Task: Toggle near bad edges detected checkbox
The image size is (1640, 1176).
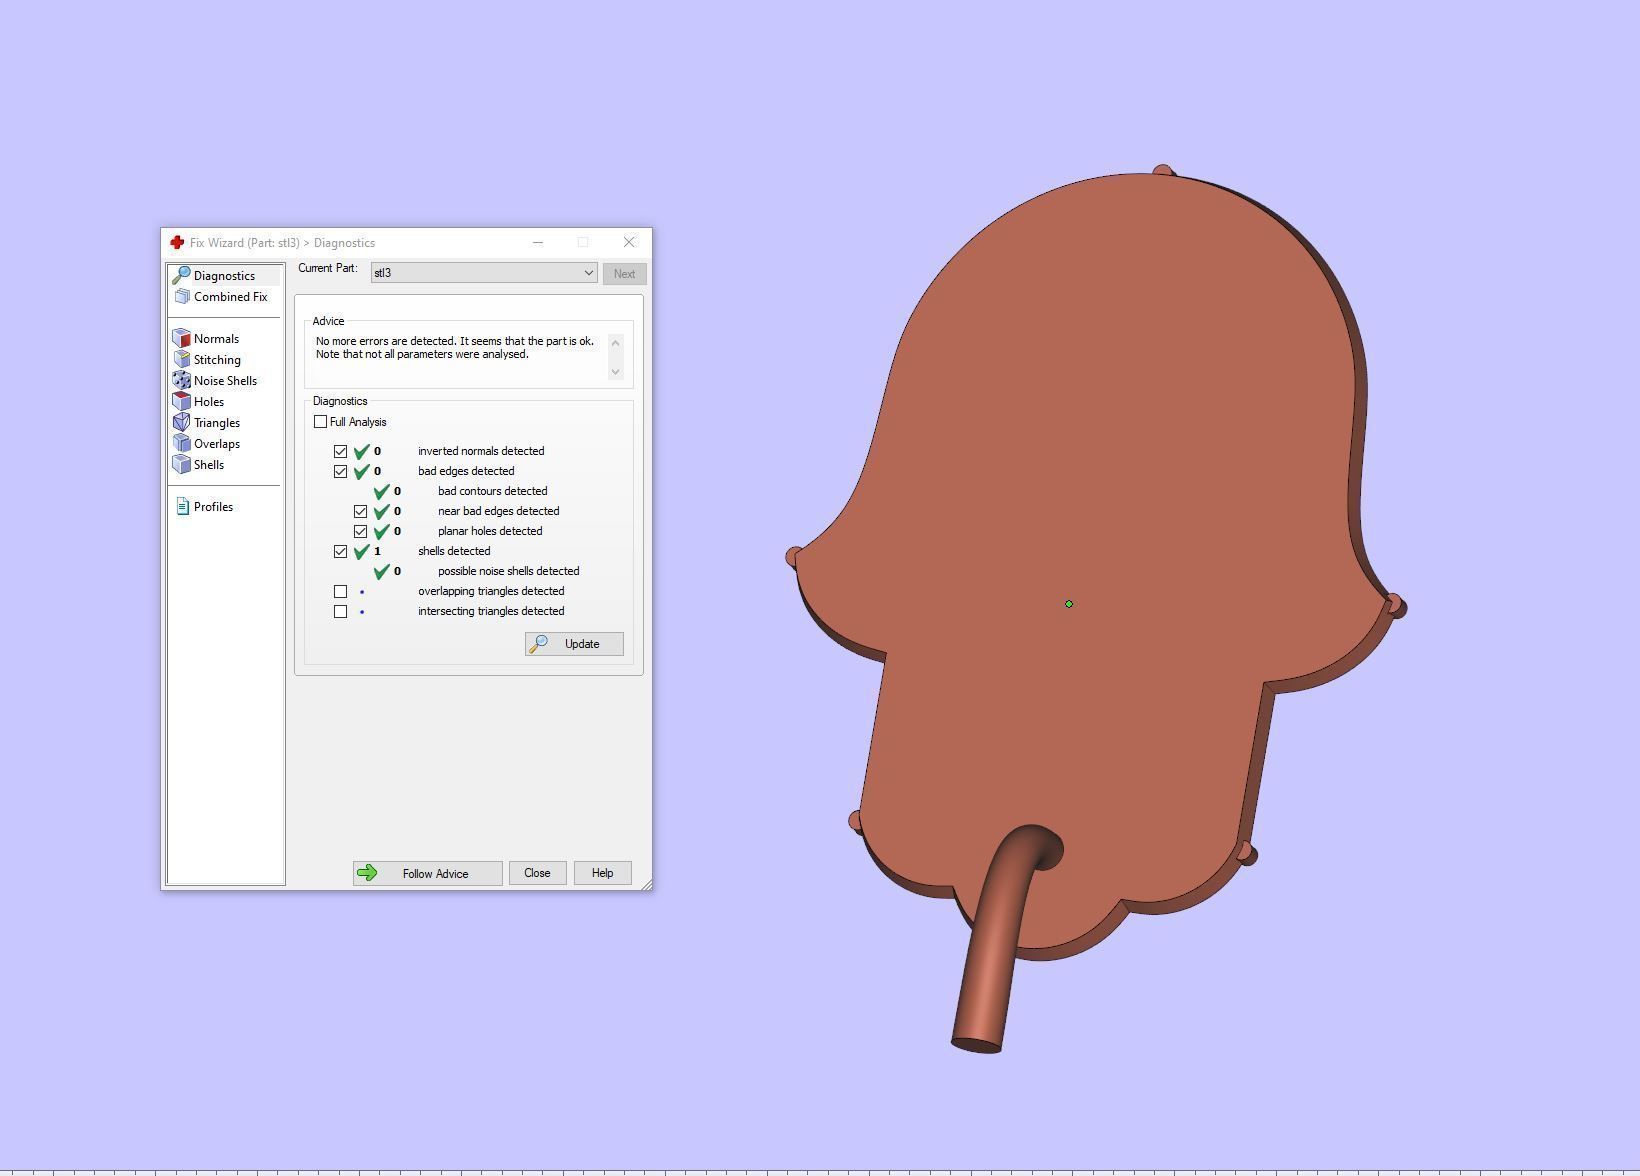Action: (360, 511)
